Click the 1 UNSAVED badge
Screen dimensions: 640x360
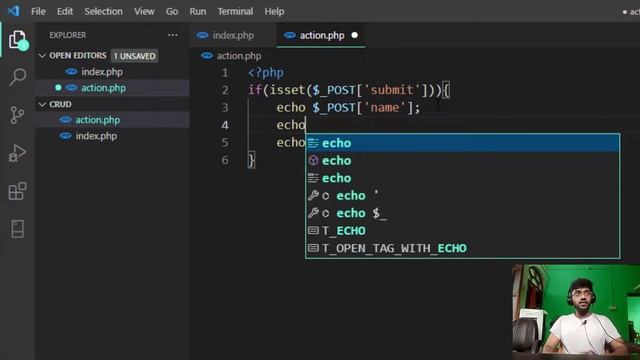(134, 56)
